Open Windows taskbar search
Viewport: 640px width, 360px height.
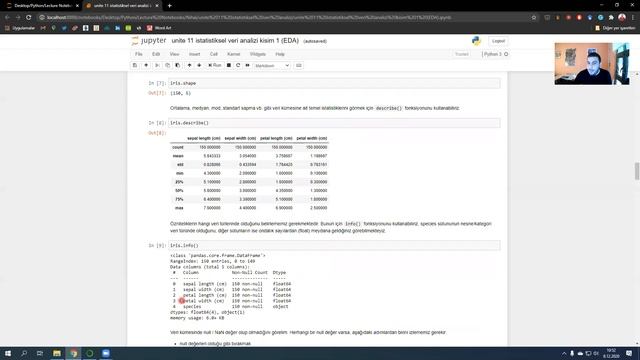(x=24, y=353)
